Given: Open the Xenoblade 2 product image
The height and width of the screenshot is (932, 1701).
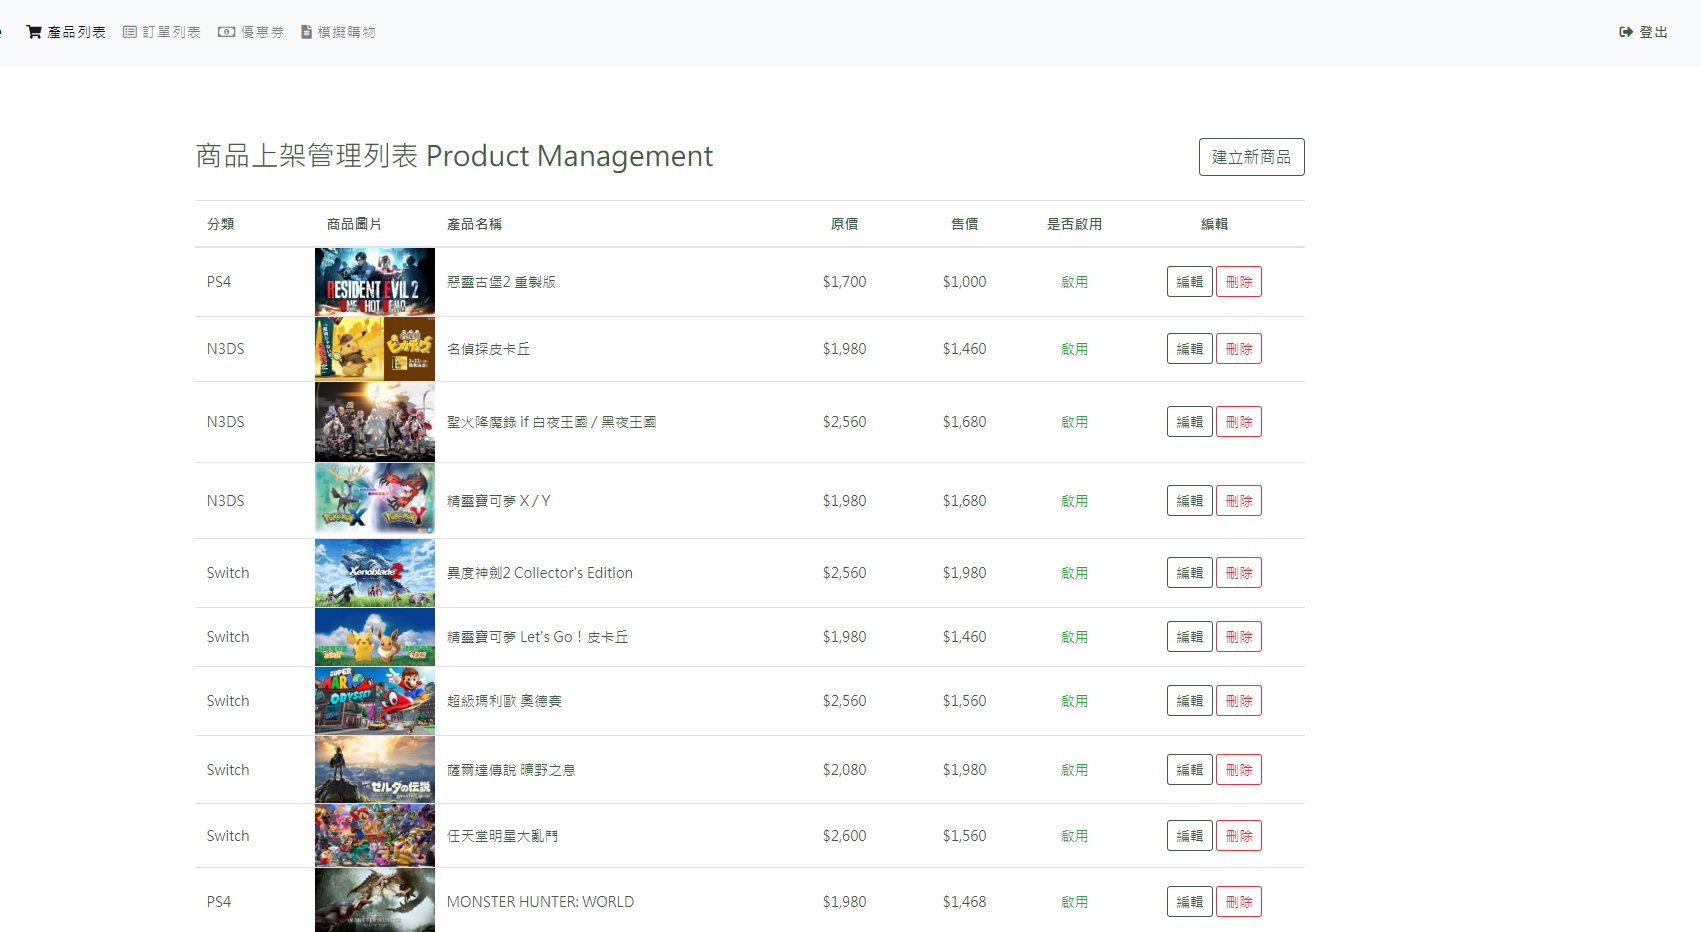Looking at the screenshot, I should point(374,572).
